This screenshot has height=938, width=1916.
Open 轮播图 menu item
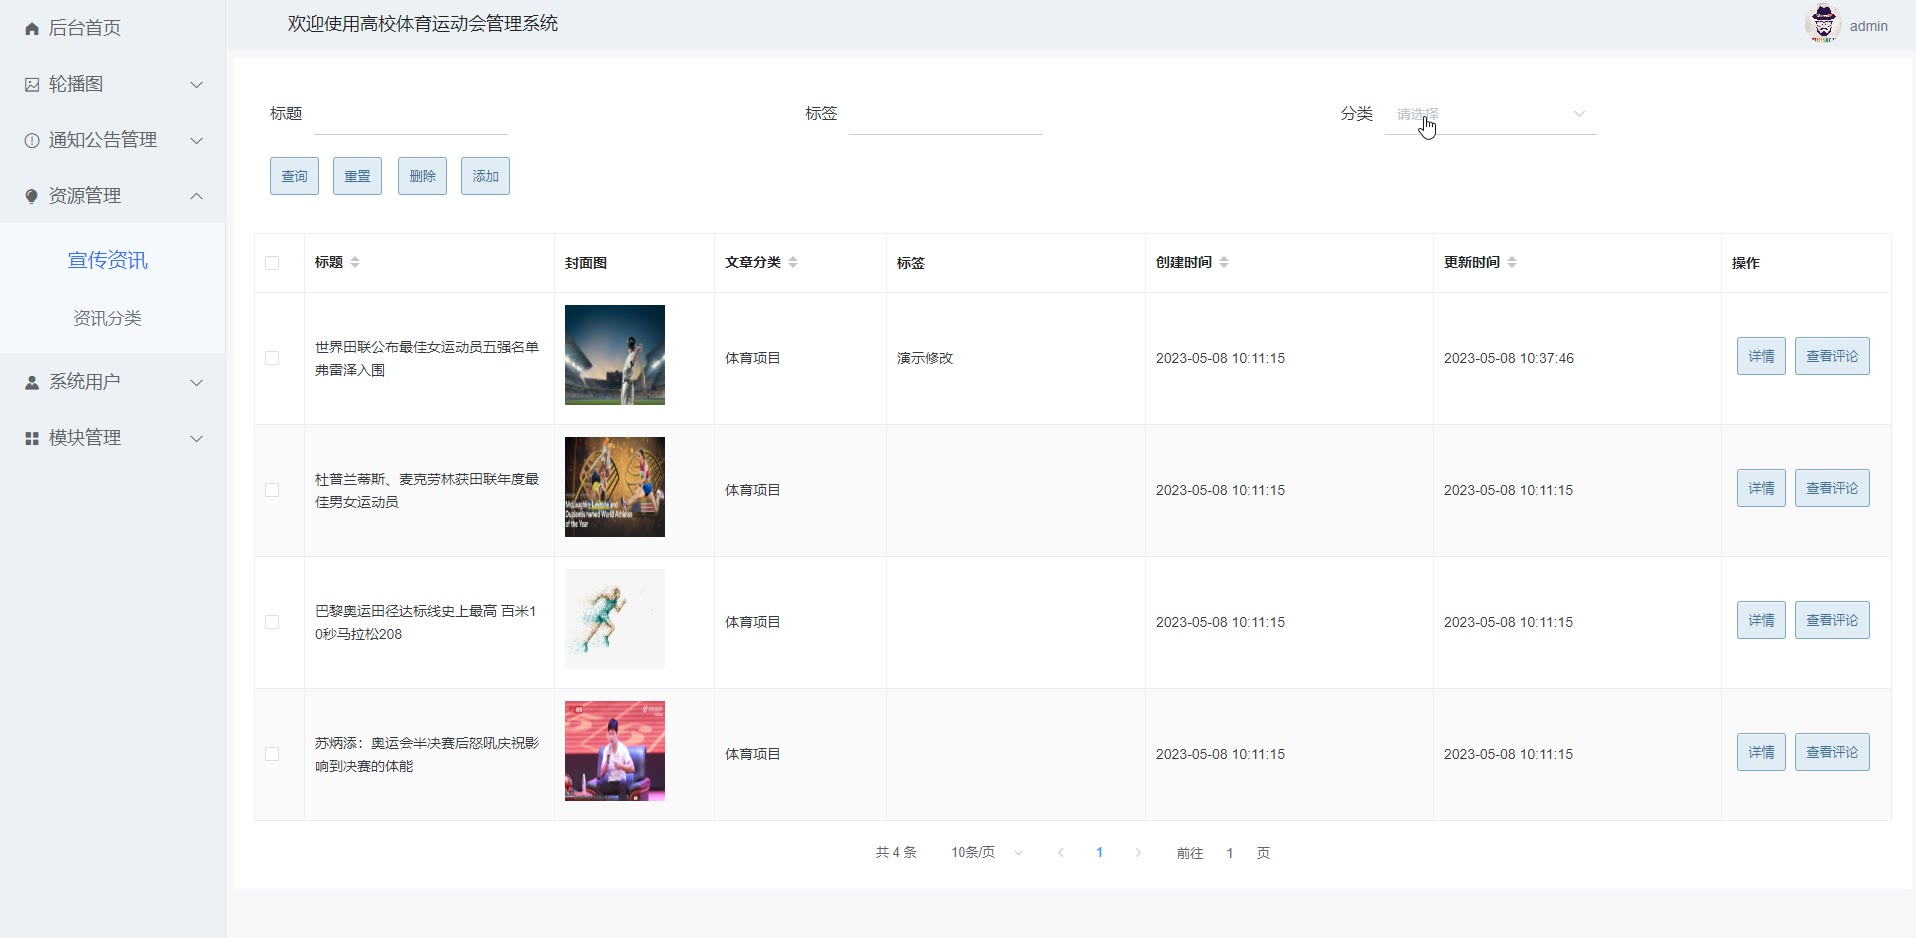(x=112, y=84)
